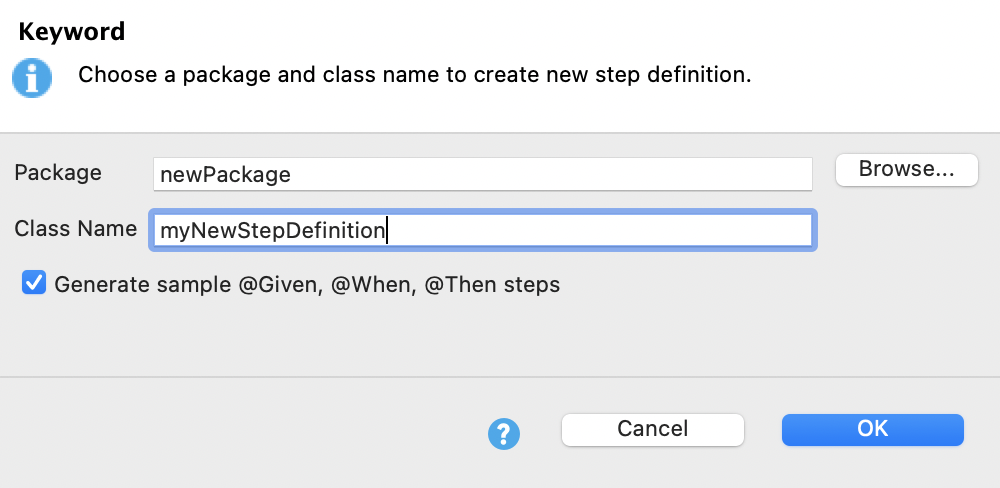Click the "myNewStepDefinition" text in Class Name
1000x488 pixels.
(x=272, y=231)
